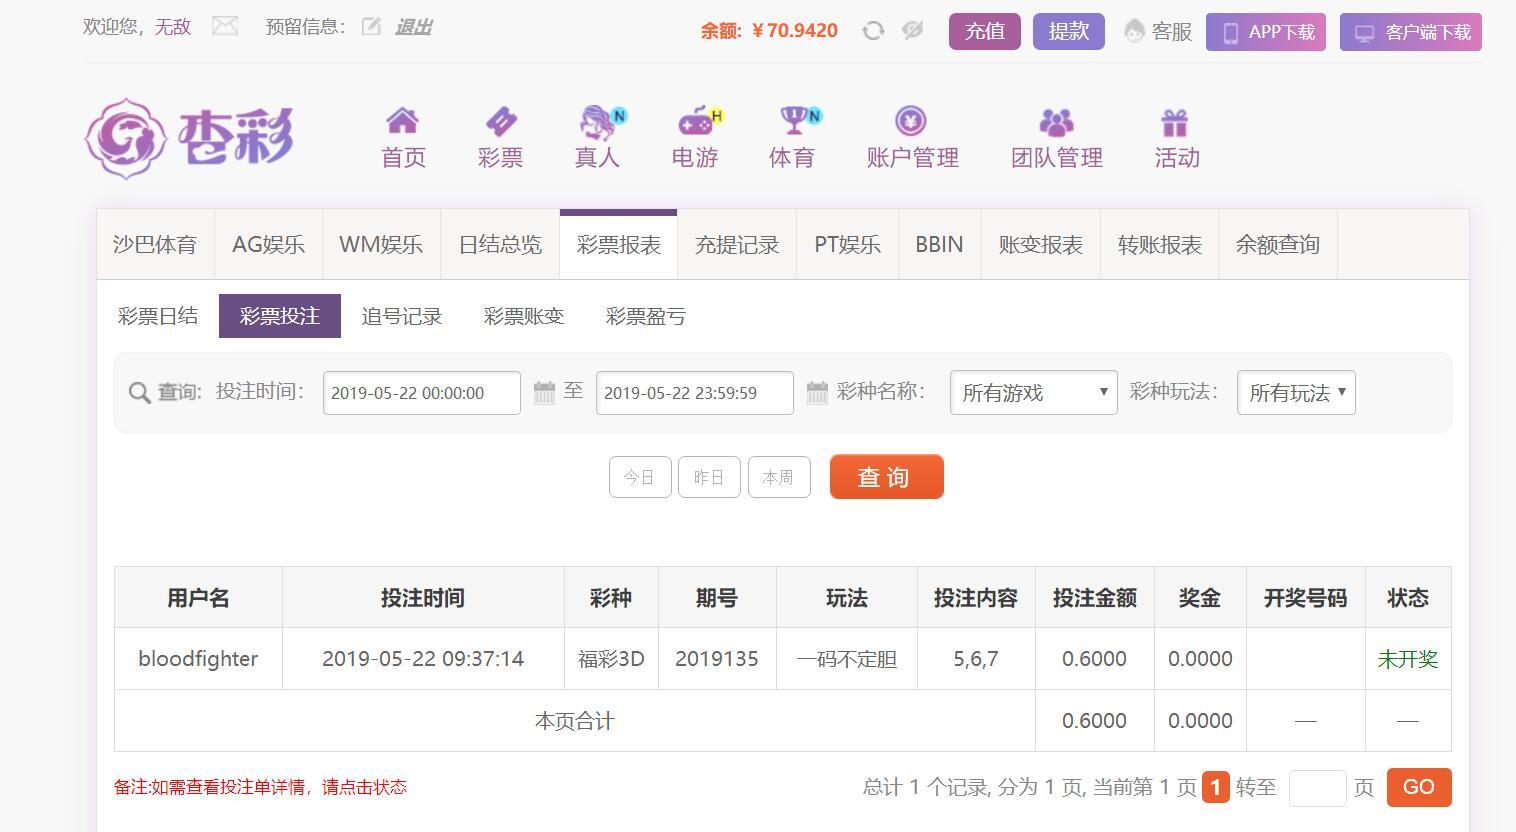Switch to PT娱乐 tab
Image resolution: width=1516 pixels, height=832 pixels.
click(847, 245)
